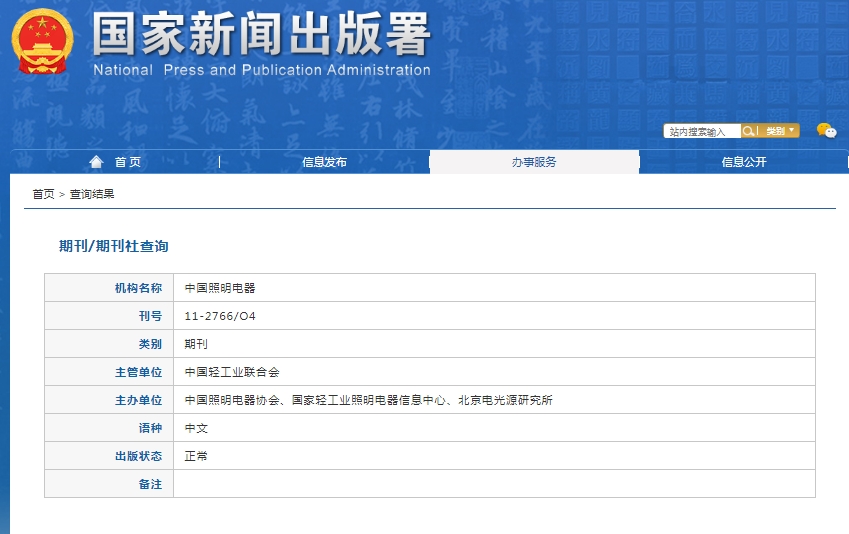Click the 正常 publication status value
Image resolution: width=849 pixels, height=534 pixels.
(196, 456)
